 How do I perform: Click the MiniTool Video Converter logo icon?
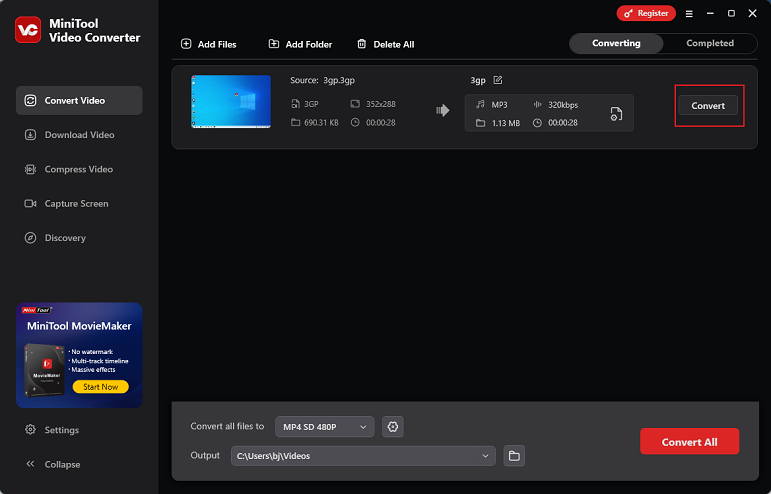[28, 30]
